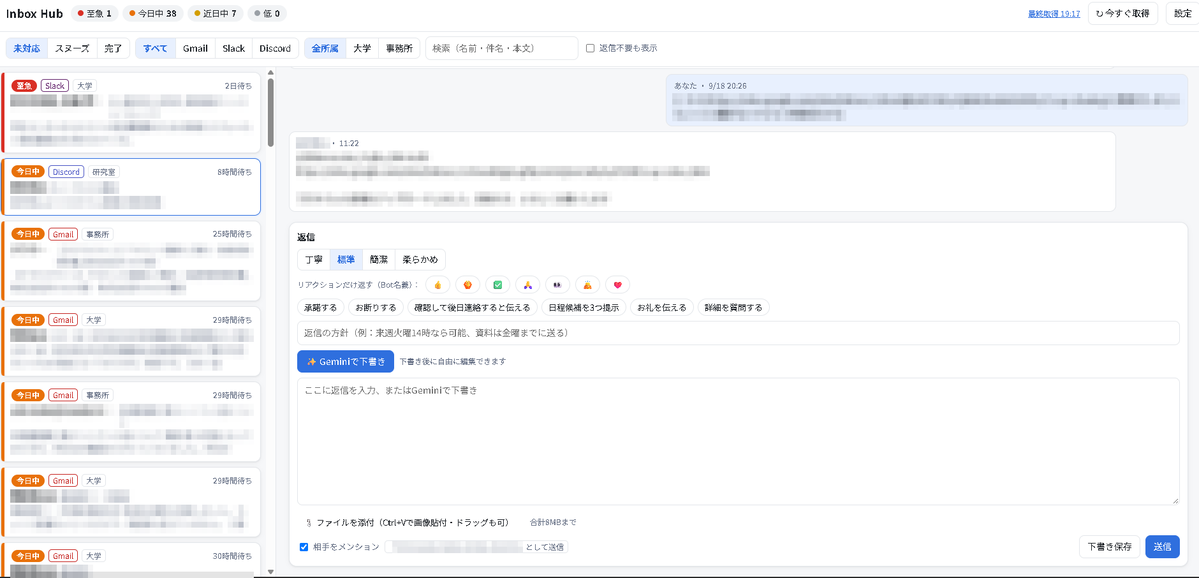
Task: Select the 柔らかめ tone option
Action: coord(420,259)
